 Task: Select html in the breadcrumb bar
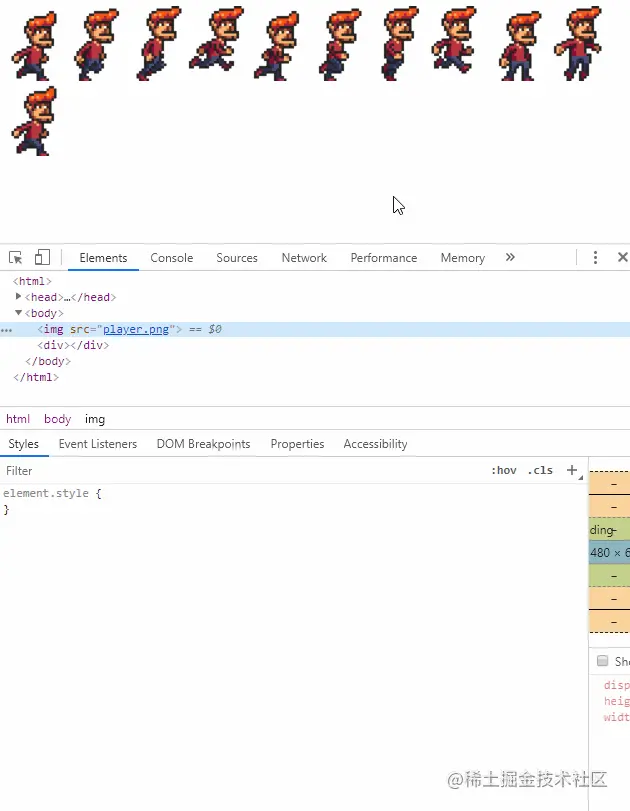[x=18, y=419]
